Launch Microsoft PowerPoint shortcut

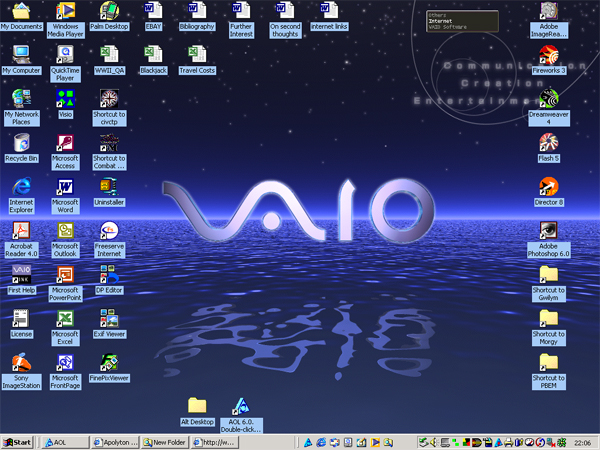click(x=65, y=275)
